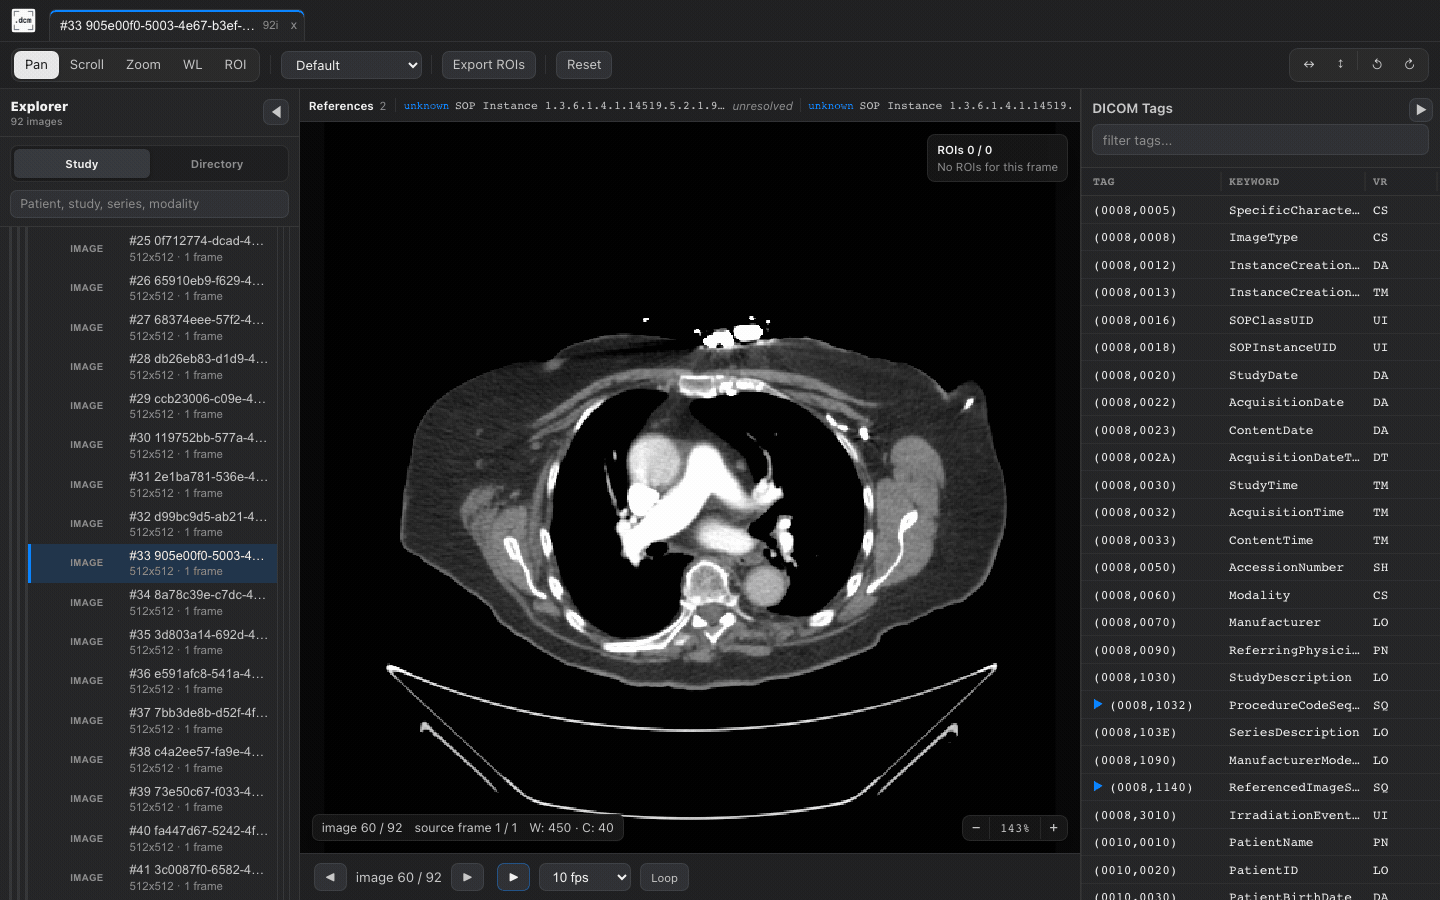The height and width of the screenshot is (900, 1440).
Task: Select the Zoom tool
Action: click(143, 65)
